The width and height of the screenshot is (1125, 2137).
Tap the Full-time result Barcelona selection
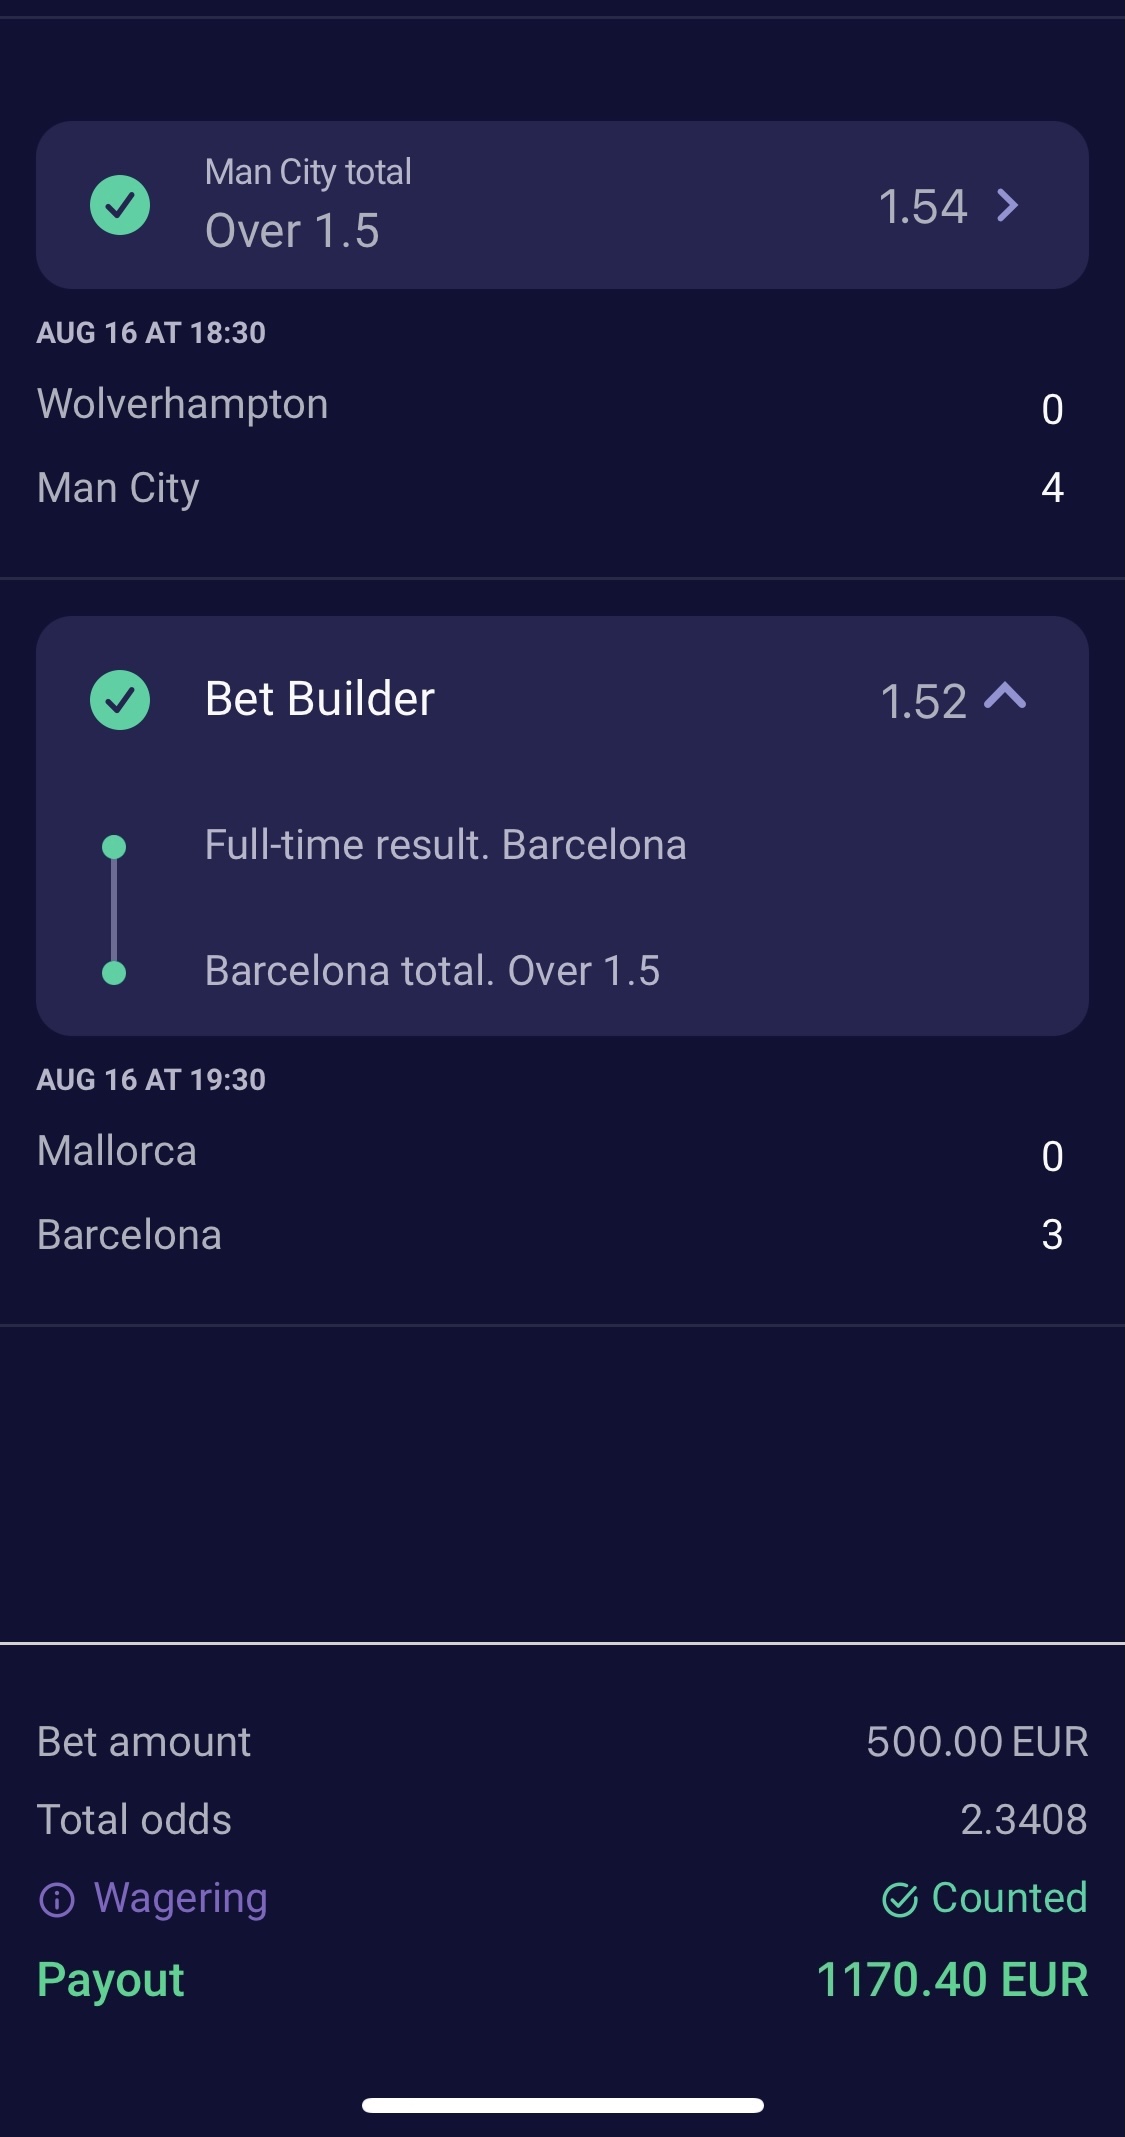pos(445,846)
